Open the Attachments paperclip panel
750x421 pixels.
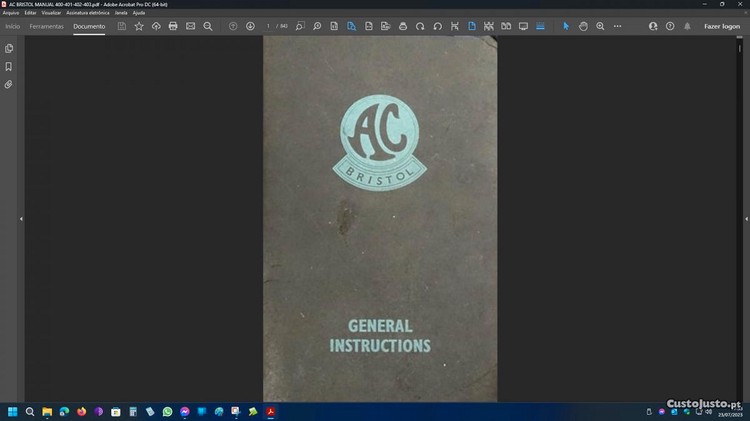[x=9, y=84]
